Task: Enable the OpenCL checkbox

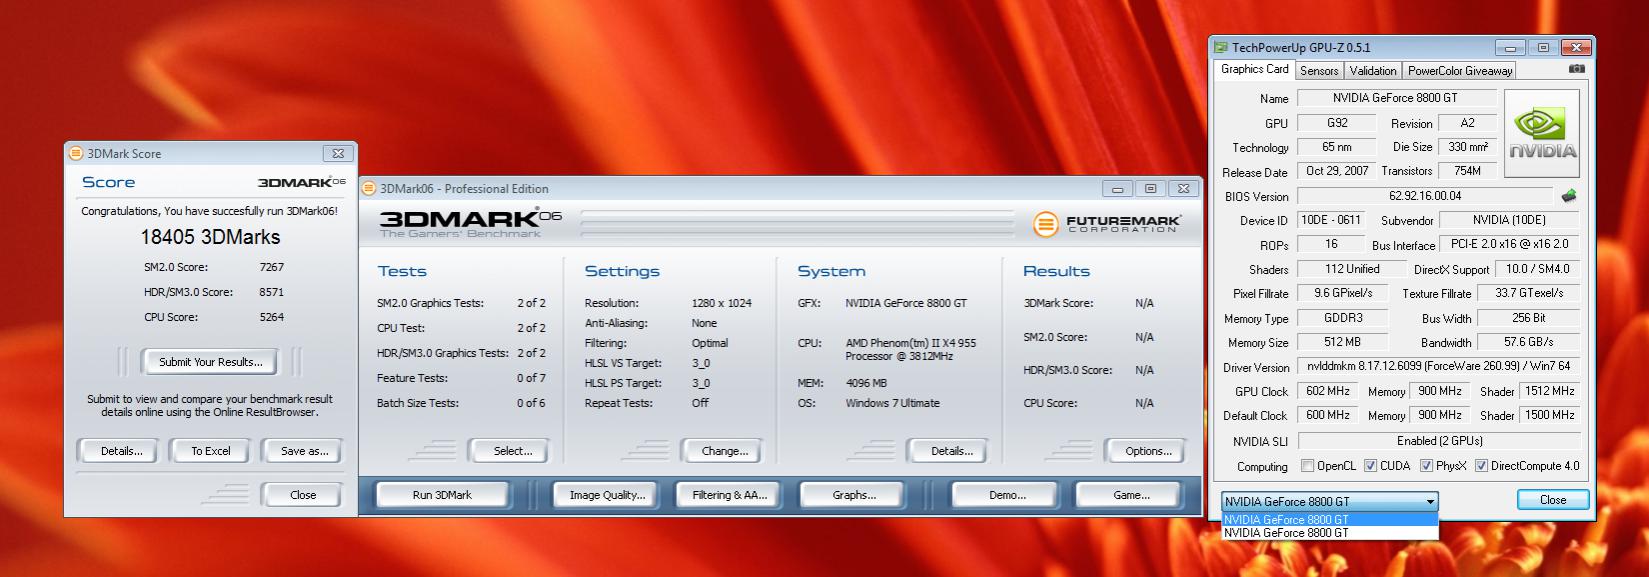Action: (1307, 466)
